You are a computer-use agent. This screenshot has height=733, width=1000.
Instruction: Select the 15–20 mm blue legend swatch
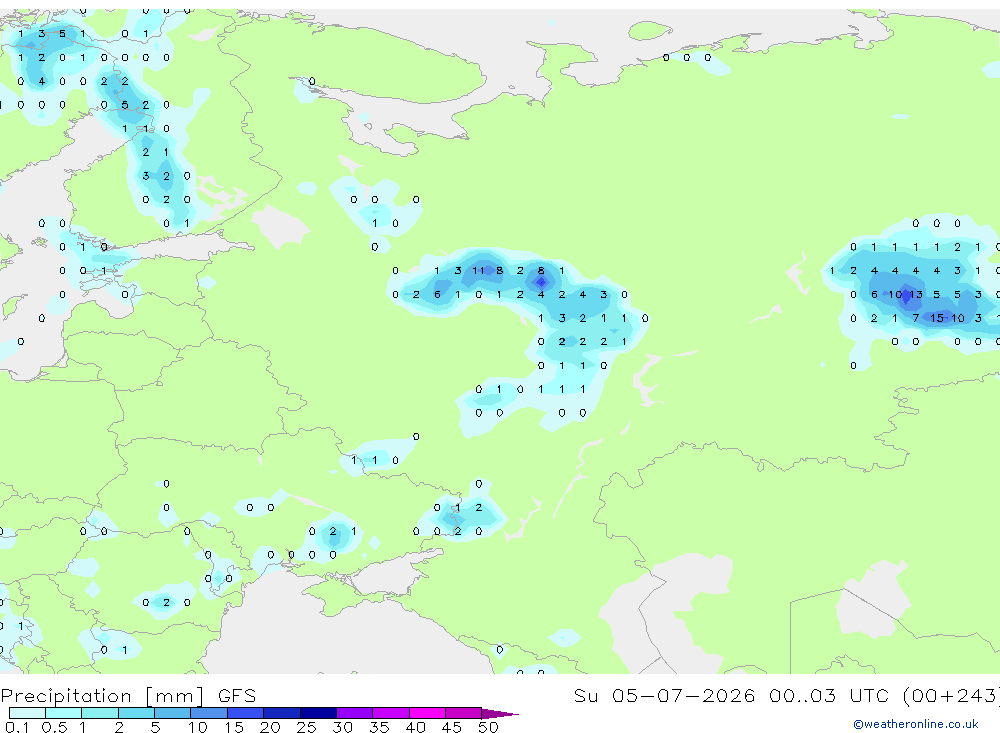(246, 713)
